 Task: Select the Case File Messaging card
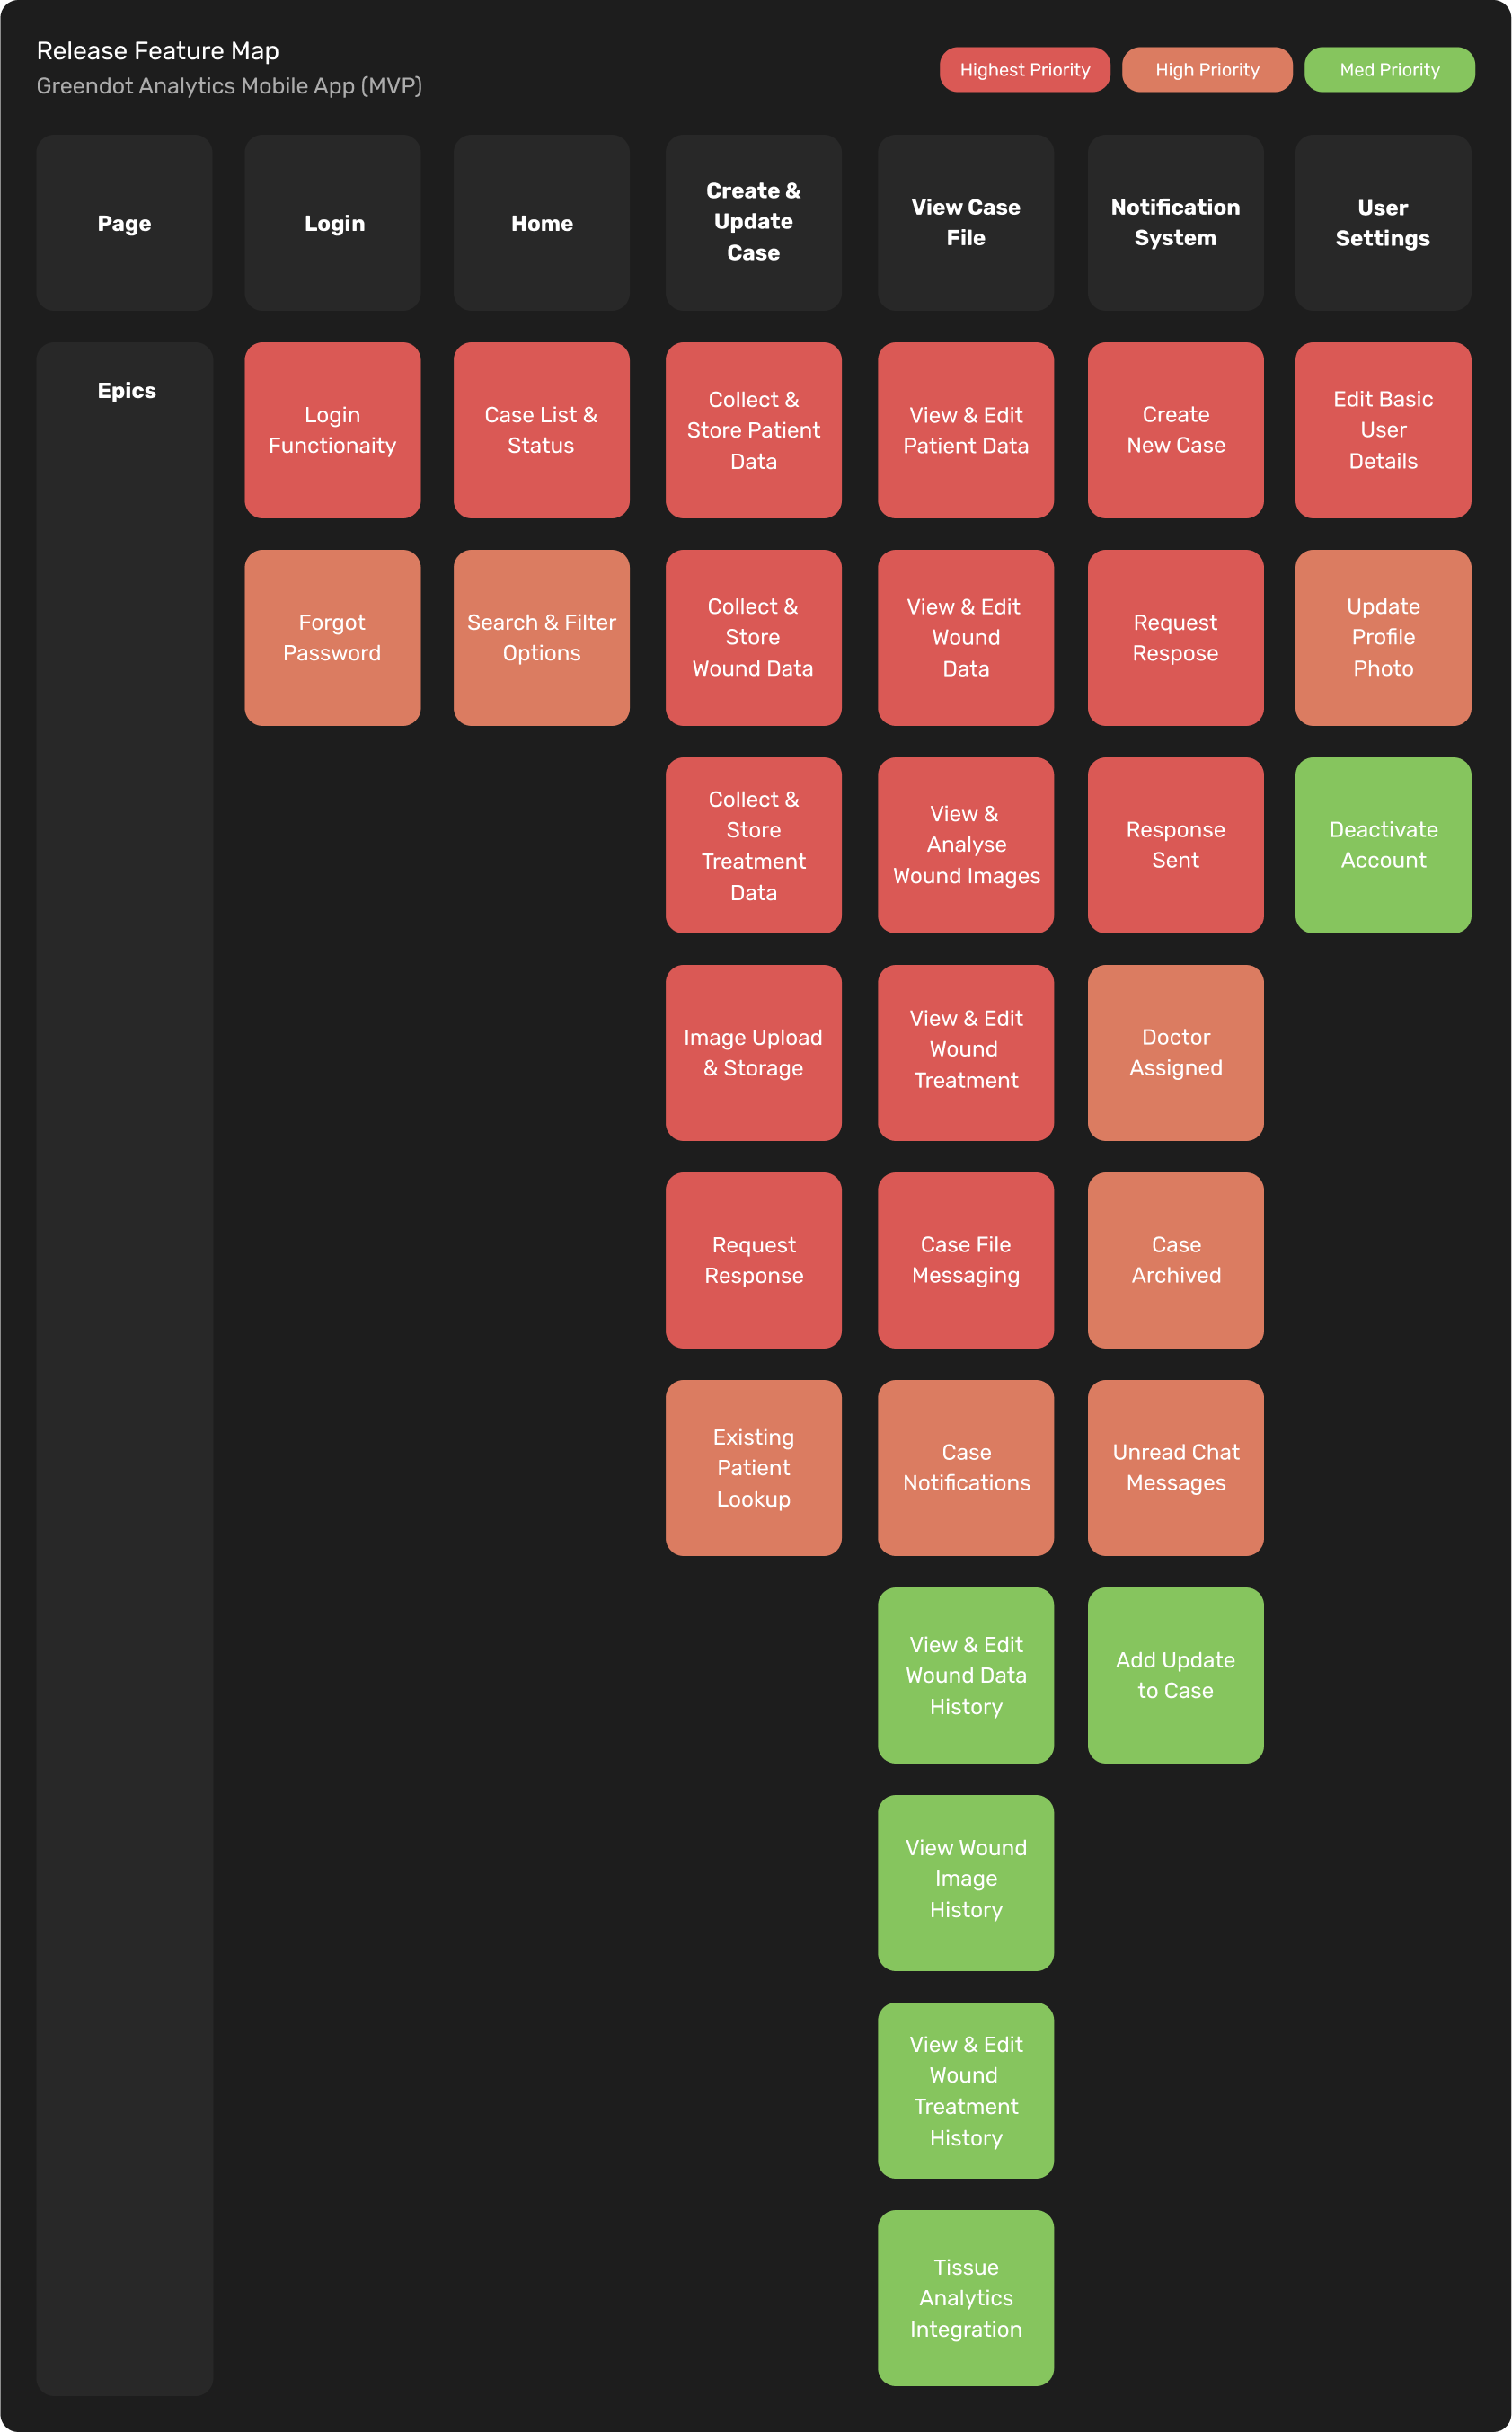click(965, 1260)
